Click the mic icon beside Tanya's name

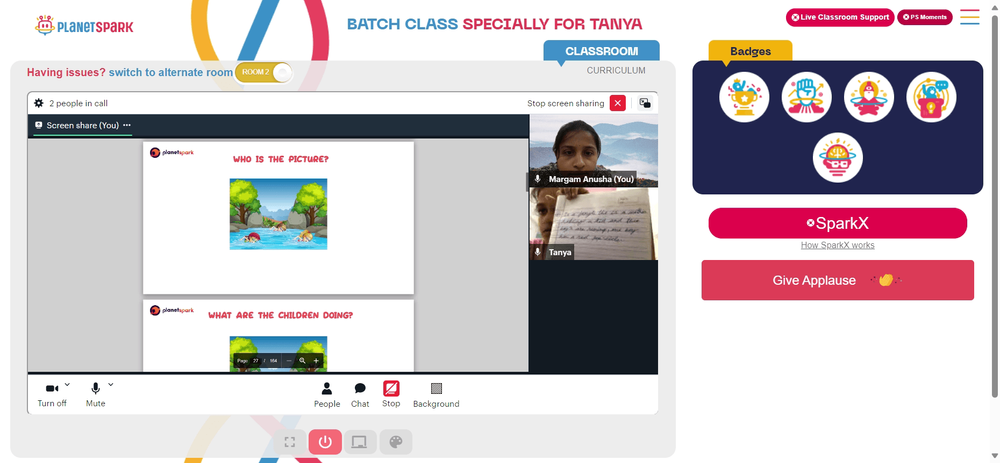pyautogui.click(x=538, y=253)
